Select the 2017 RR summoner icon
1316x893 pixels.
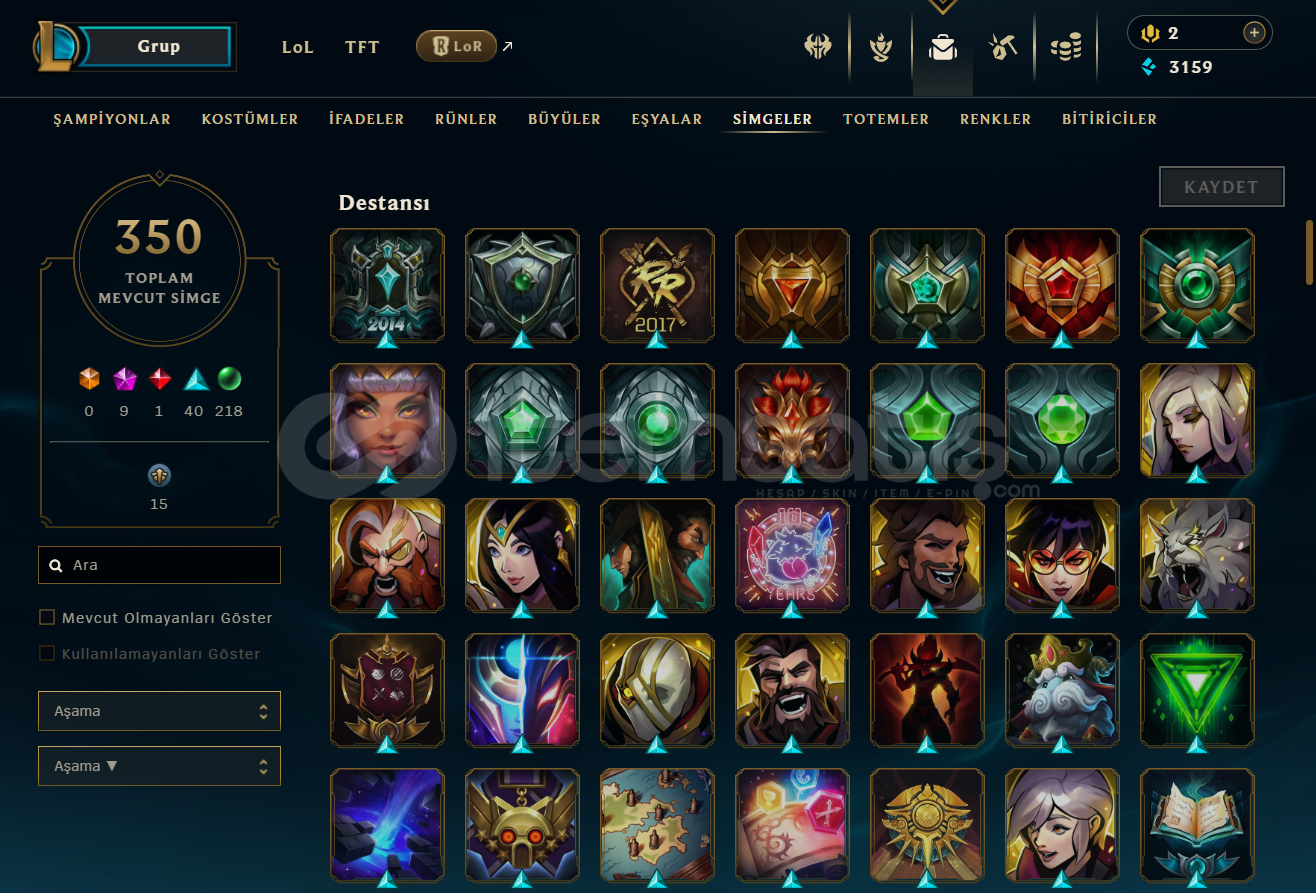(657, 285)
